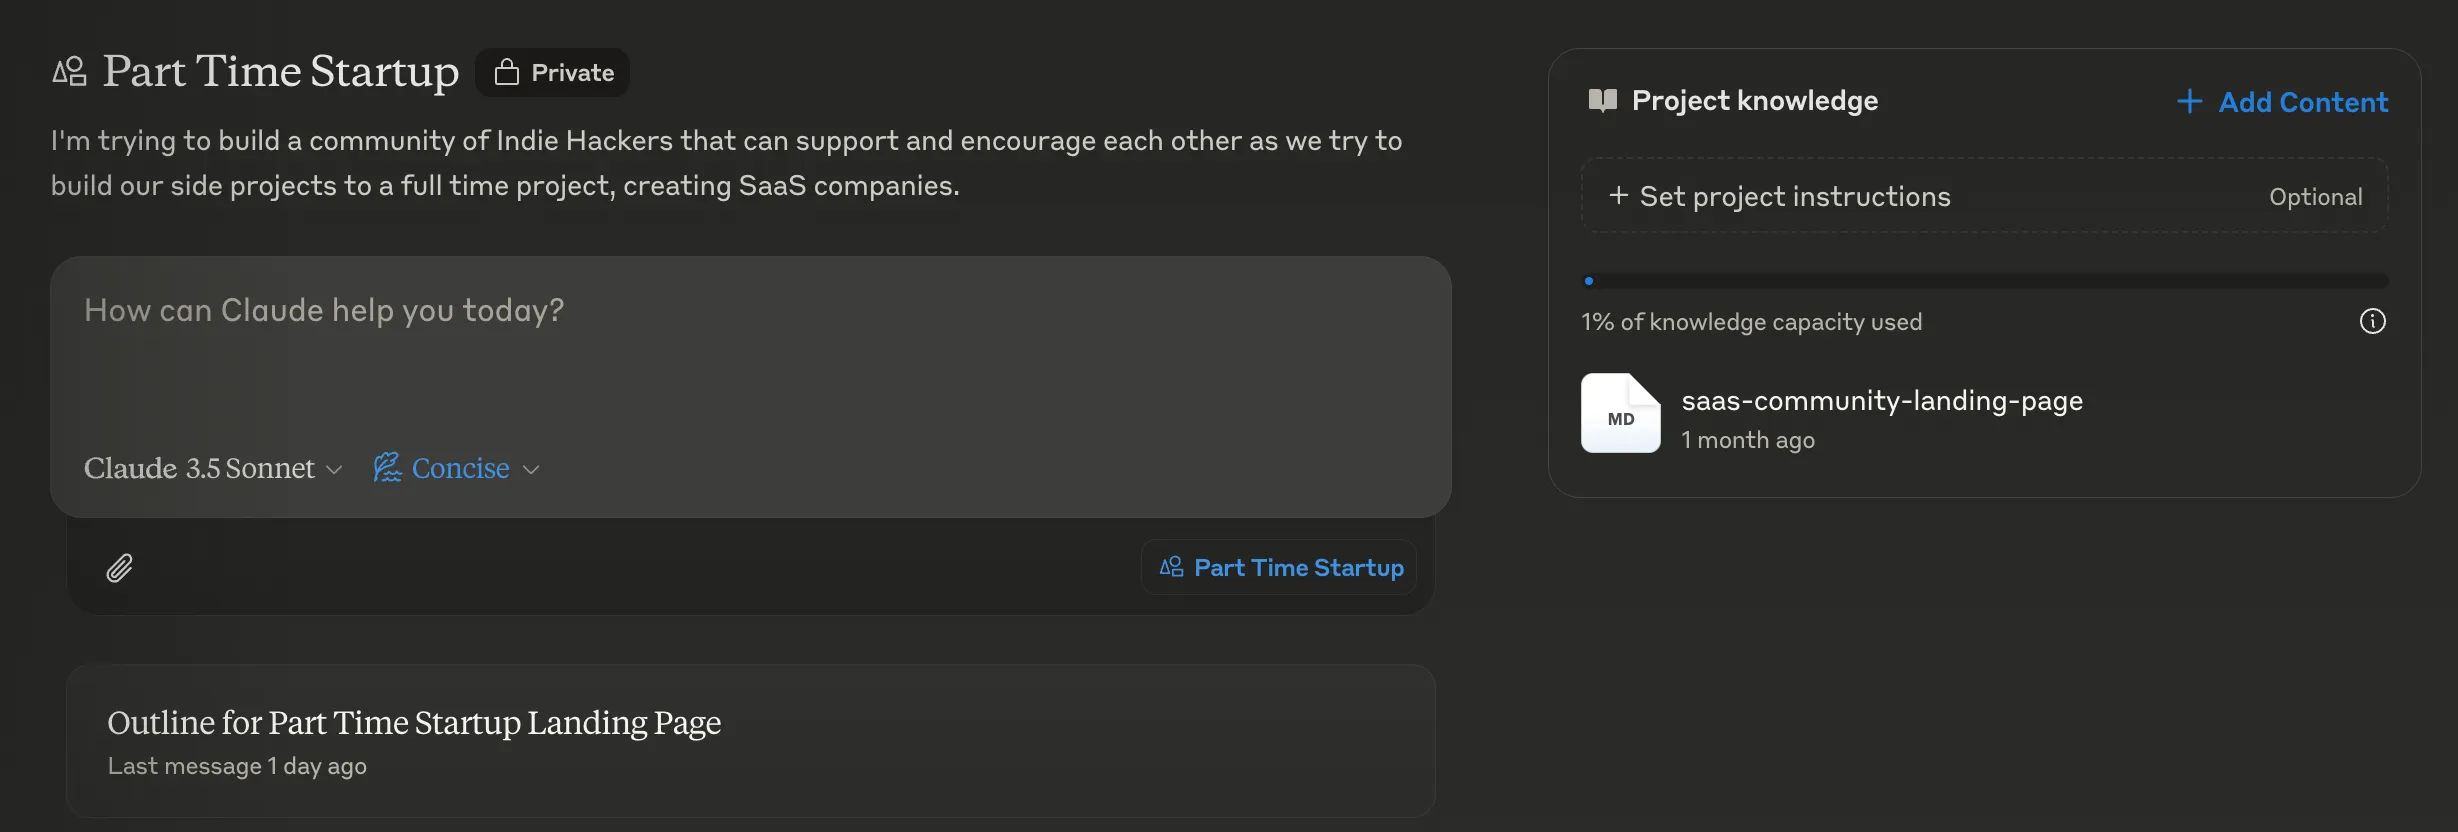
Task: Open the Concise style dropdown
Action: (457, 467)
